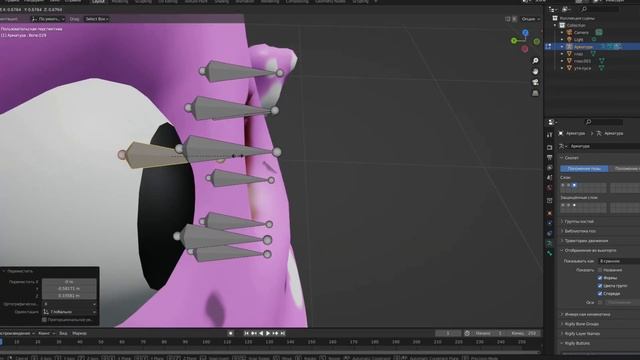
Task: Toggle the third (active) armature layer under Слои
Action: pyautogui.click(x=574, y=185)
